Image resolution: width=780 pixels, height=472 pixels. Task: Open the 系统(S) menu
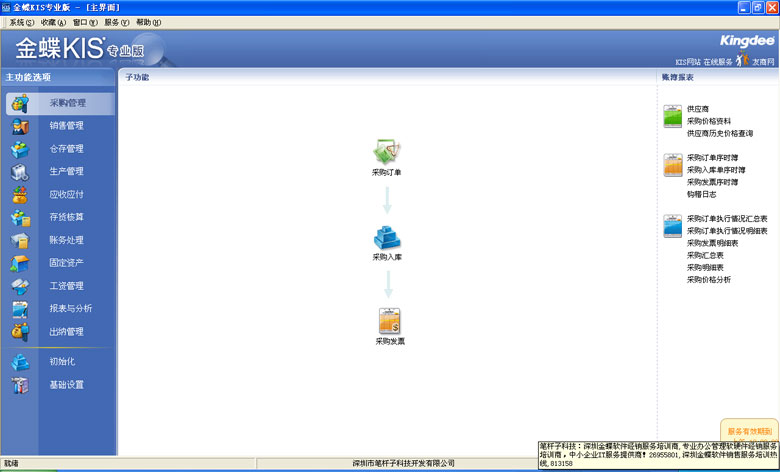tap(22, 22)
